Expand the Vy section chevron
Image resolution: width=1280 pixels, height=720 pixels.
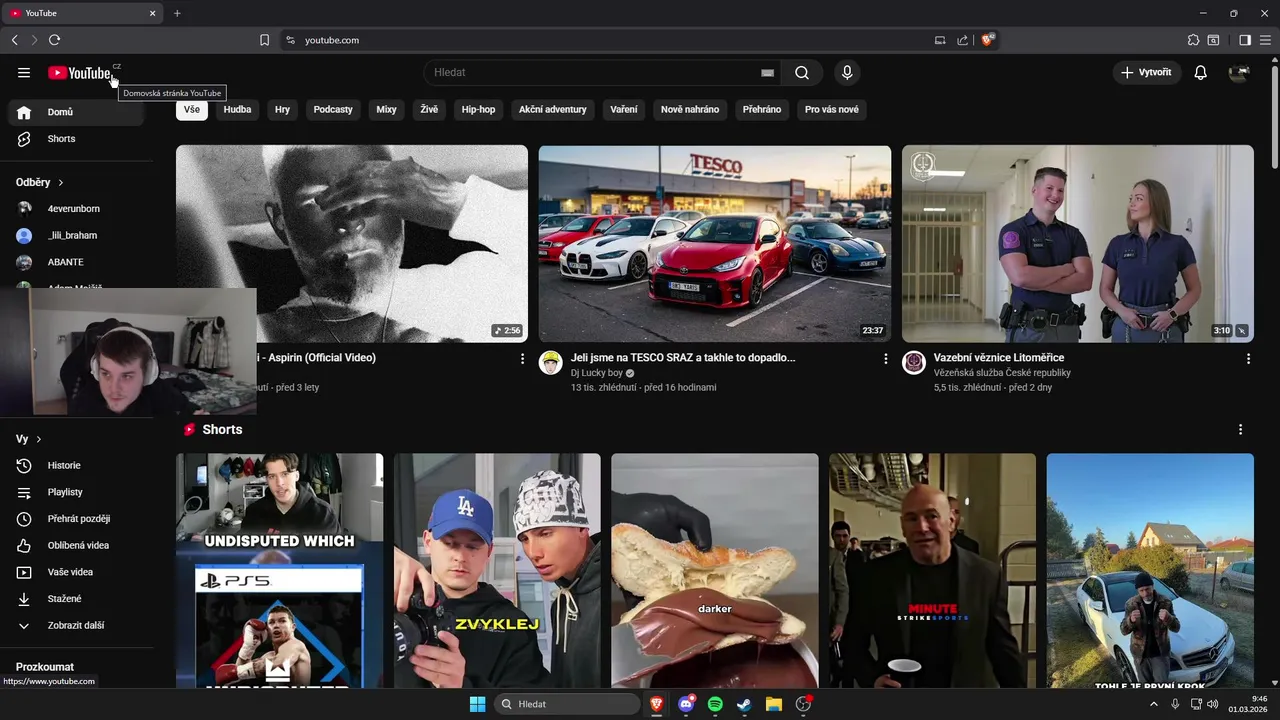(39, 439)
